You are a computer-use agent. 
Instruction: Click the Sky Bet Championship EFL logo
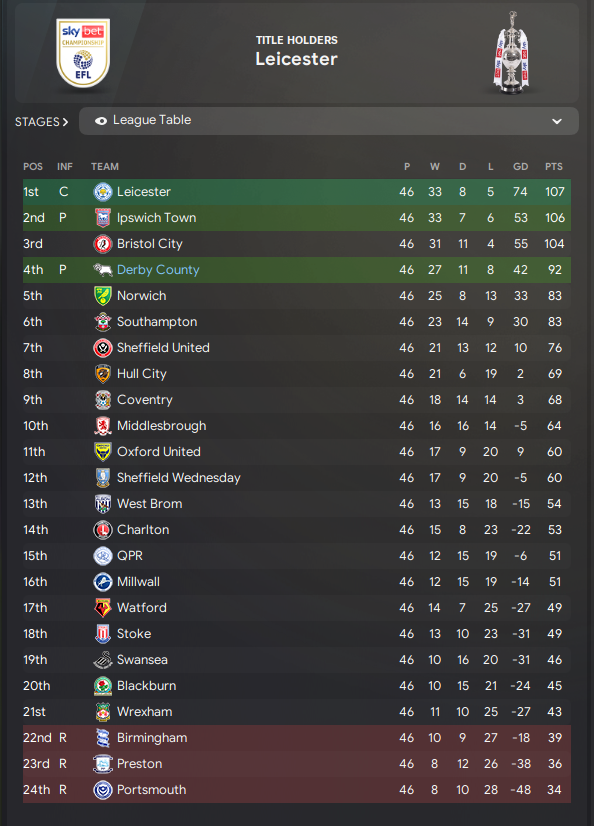tap(83, 53)
